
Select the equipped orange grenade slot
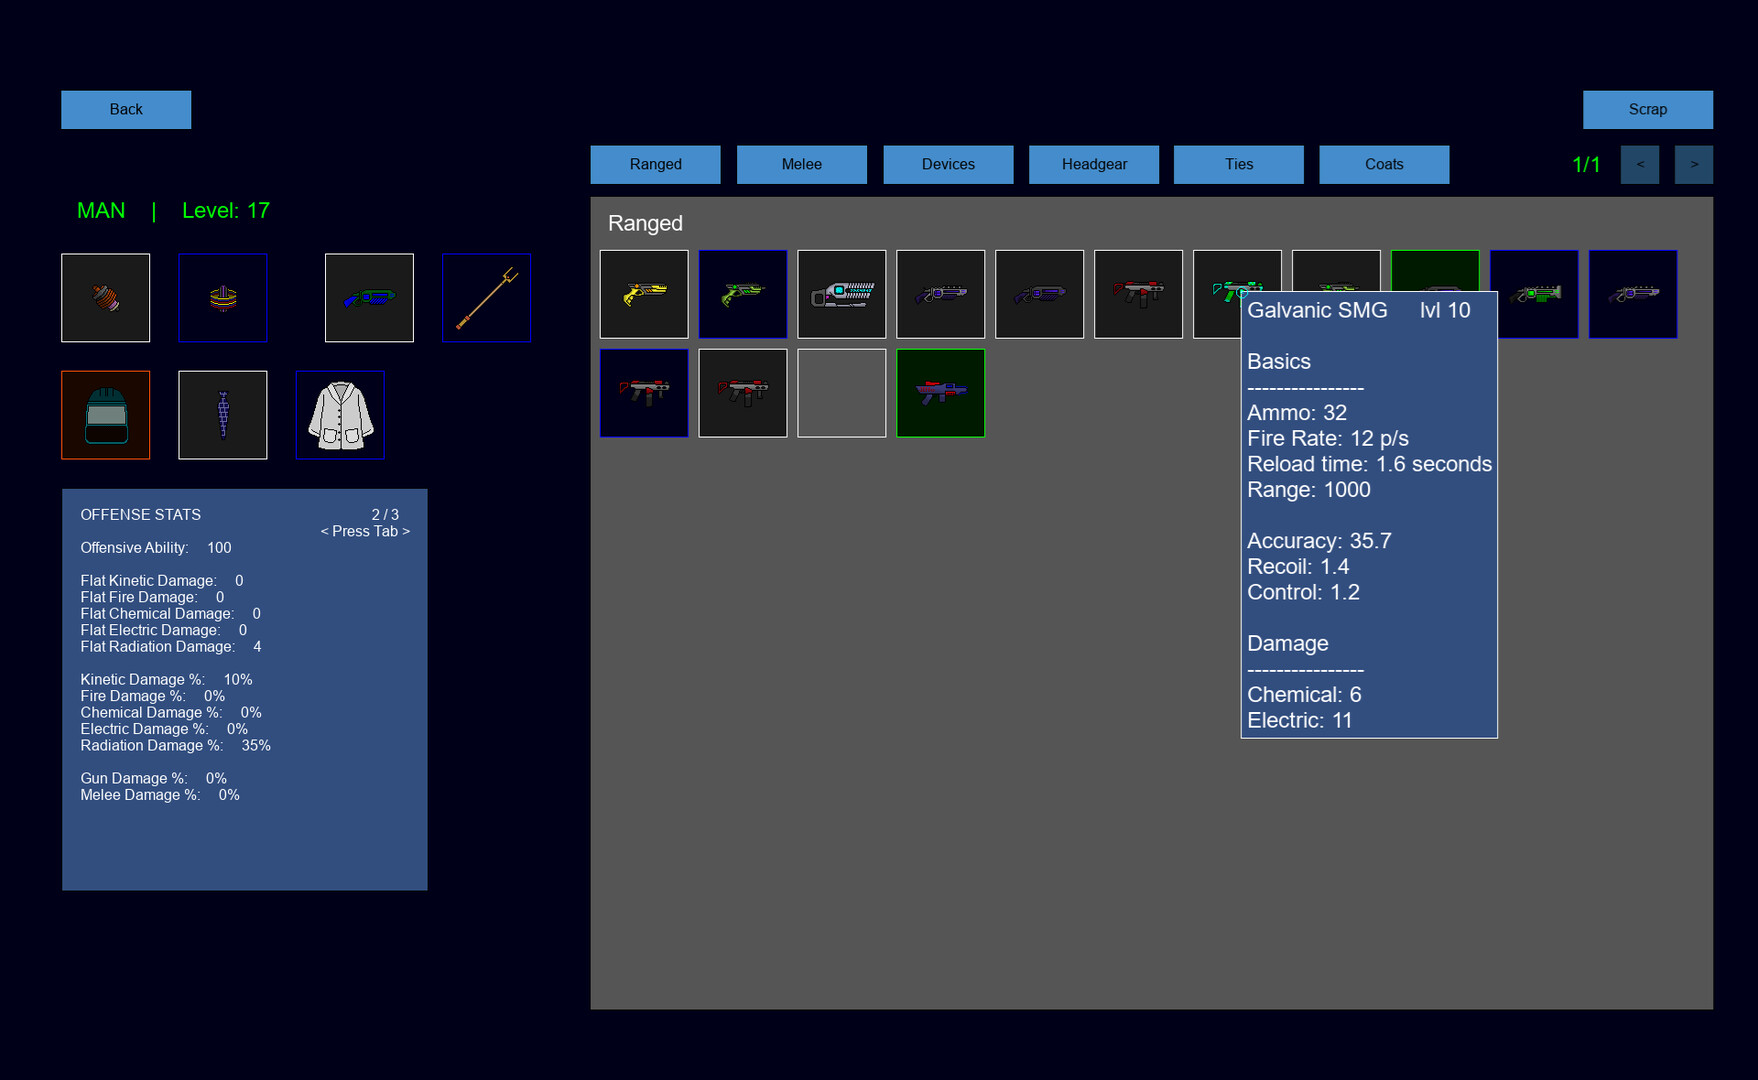(x=105, y=298)
